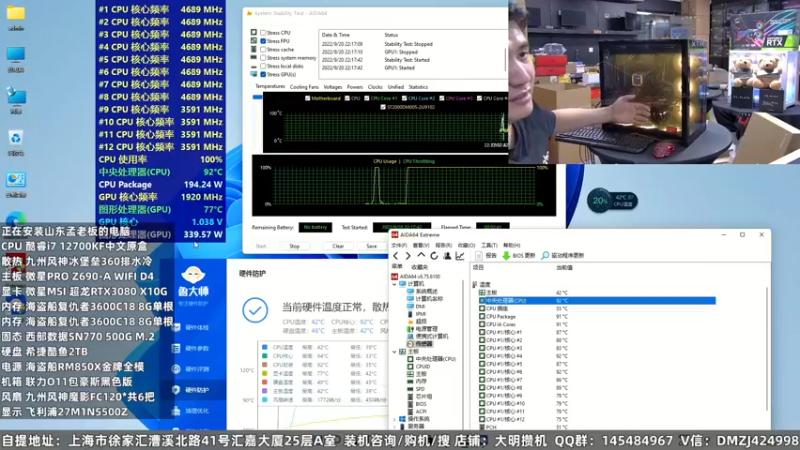The width and height of the screenshot is (800, 450).
Task: Select 超频 in the AIDA64 tree
Action: pyautogui.click(x=417, y=321)
